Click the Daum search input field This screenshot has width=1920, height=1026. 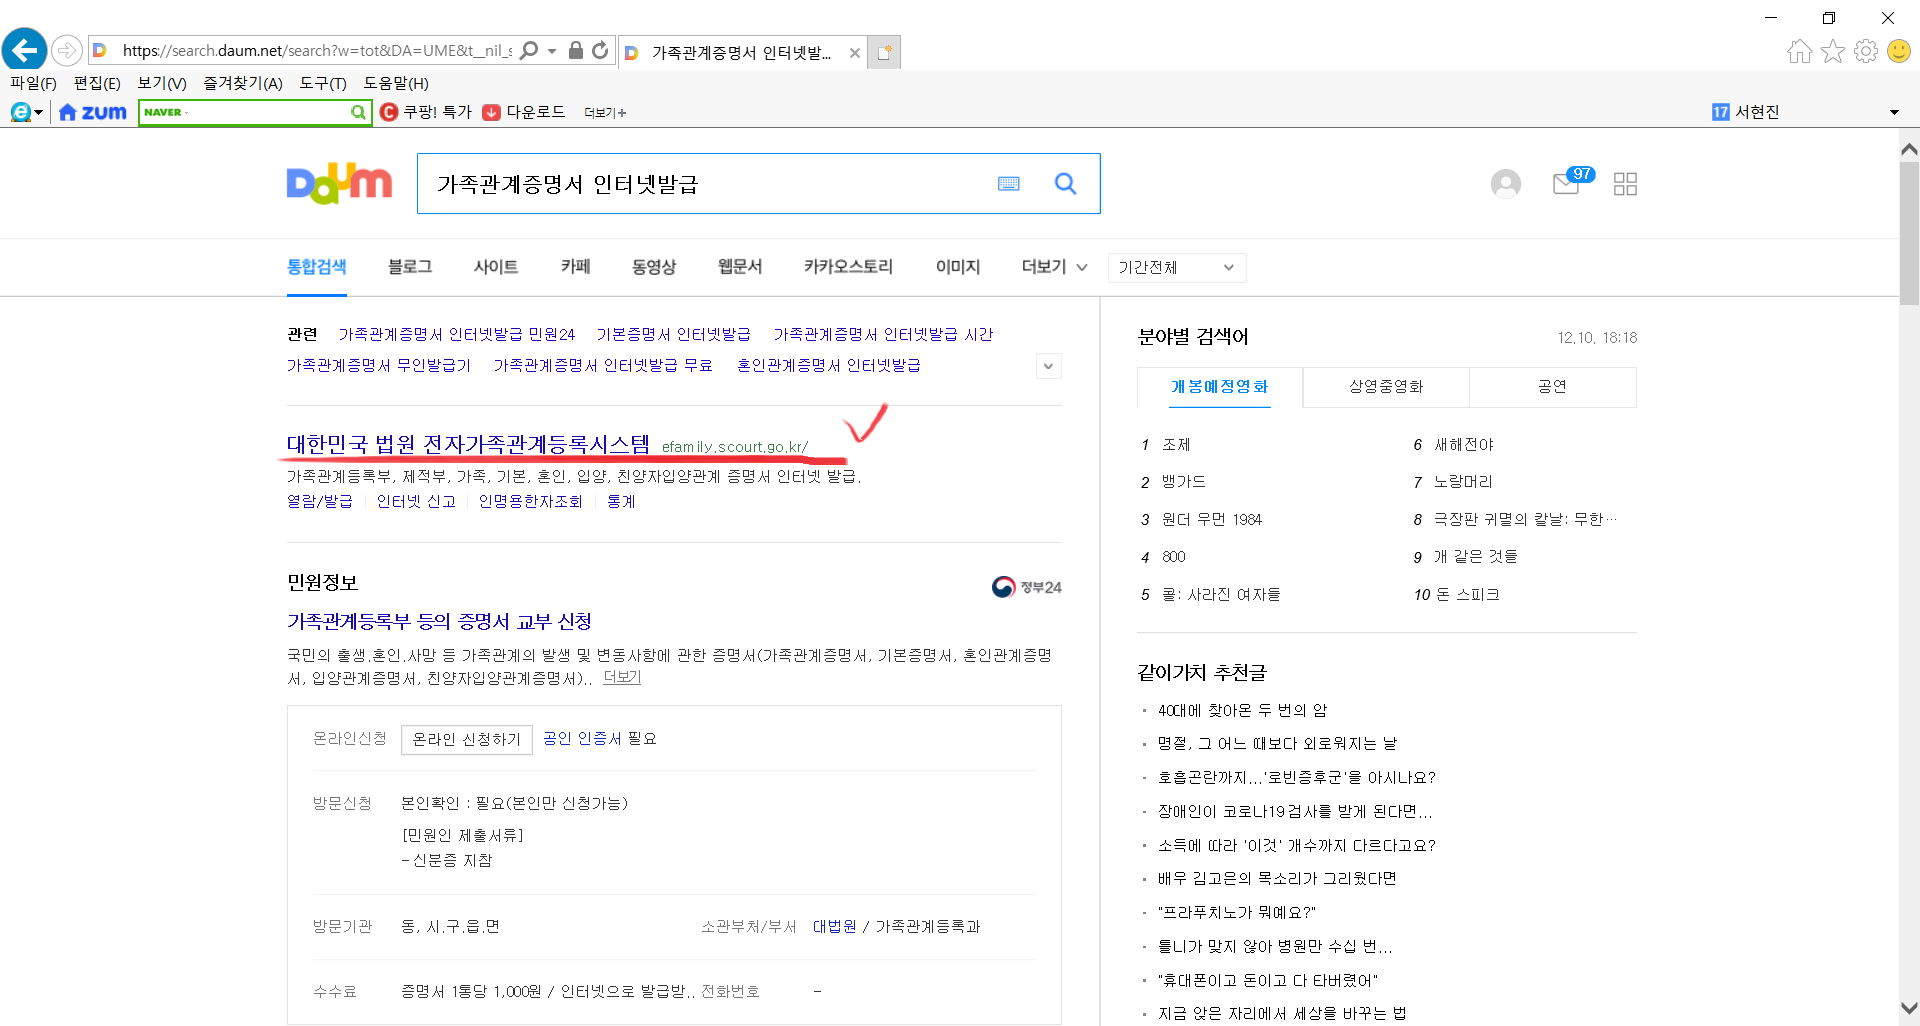click(x=705, y=184)
